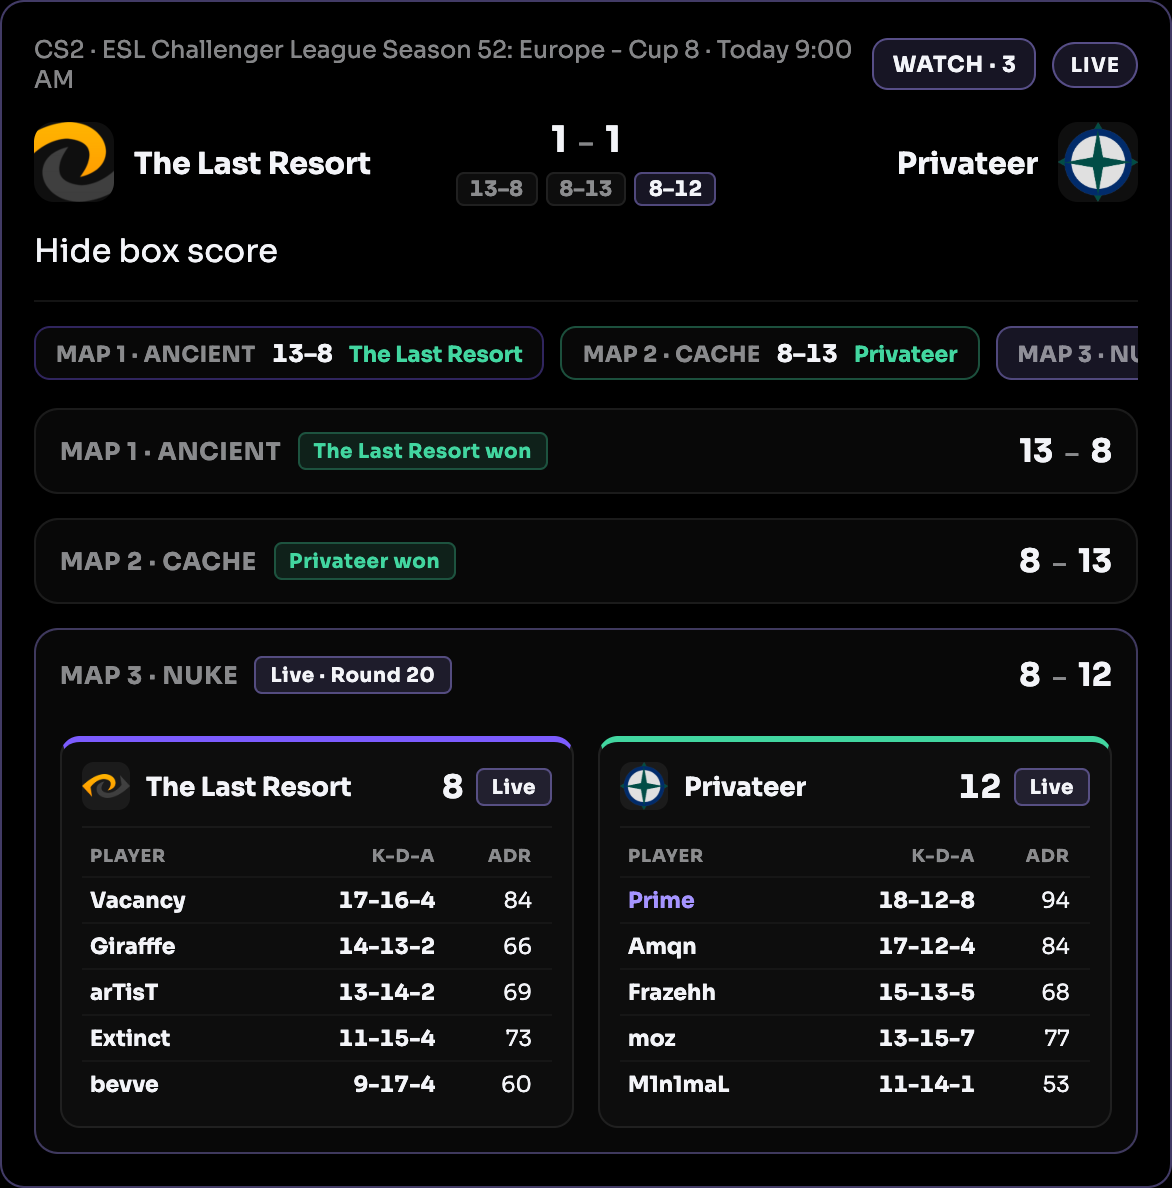This screenshot has height=1188, width=1172.
Task: Select player M1n1maL row
Action: (855, 1084)
